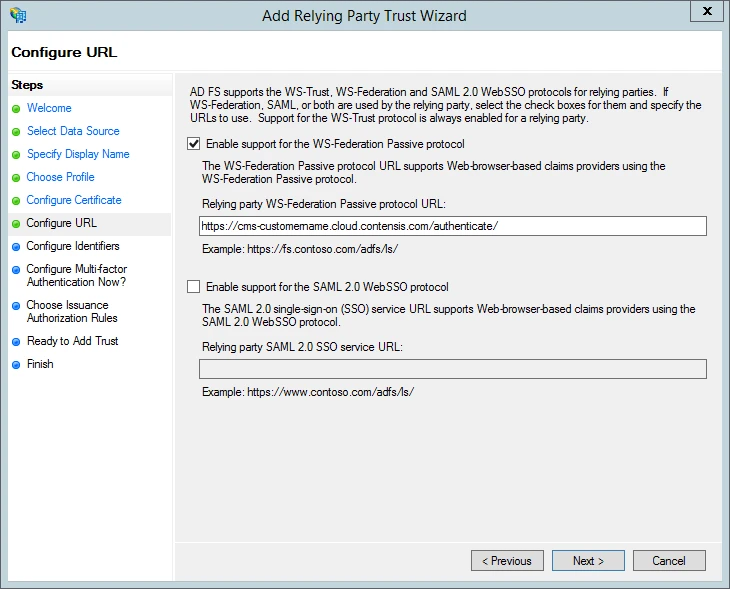Click the Add Relying Party Trust Wizard title
730x589 pixels.
pyautogui.click(x=364, y=16)
